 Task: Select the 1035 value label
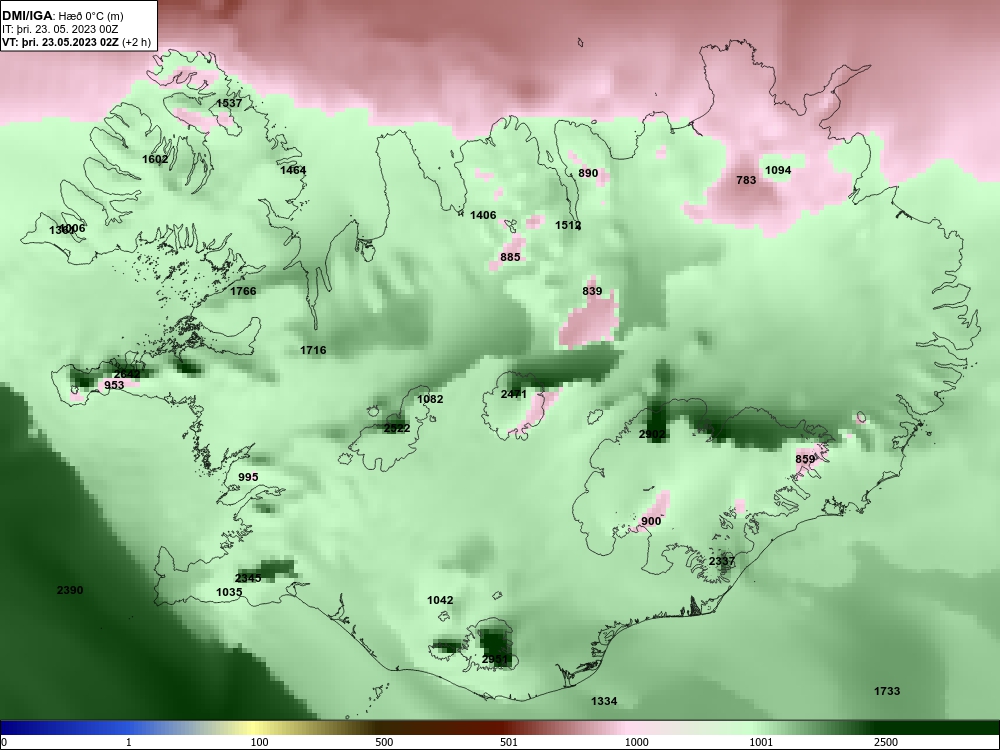(229, 592)
